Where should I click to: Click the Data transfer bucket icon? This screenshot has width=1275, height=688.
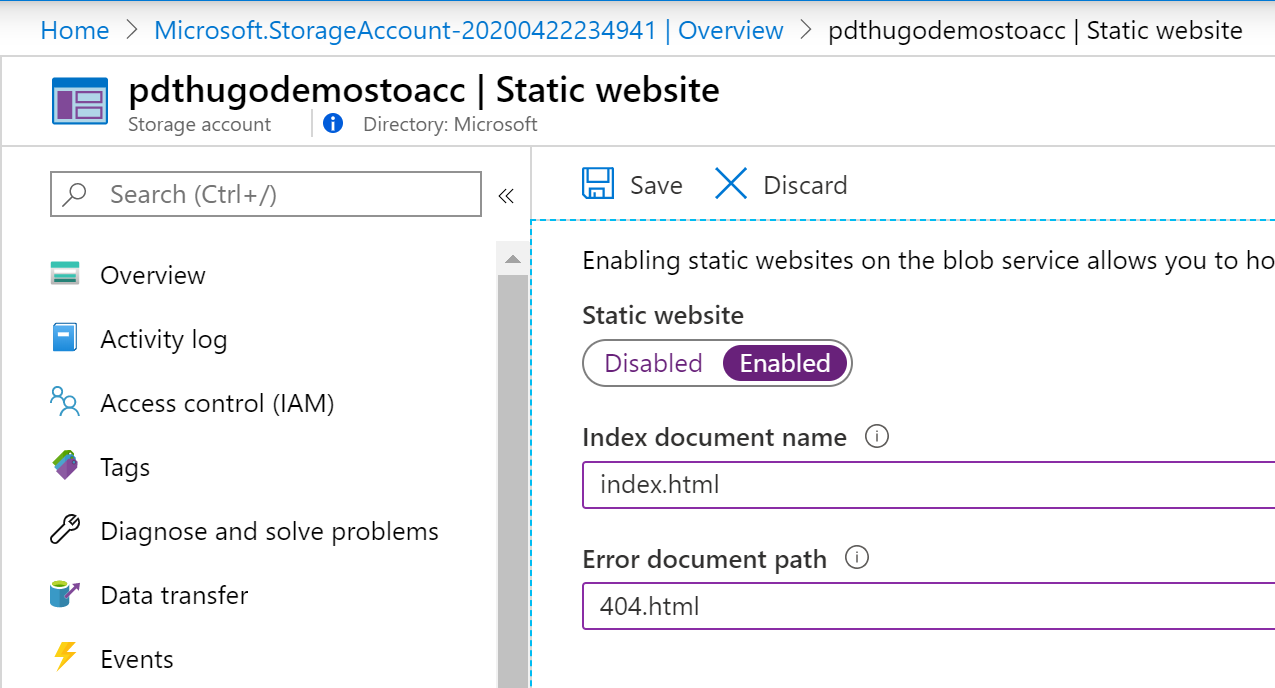65,594
